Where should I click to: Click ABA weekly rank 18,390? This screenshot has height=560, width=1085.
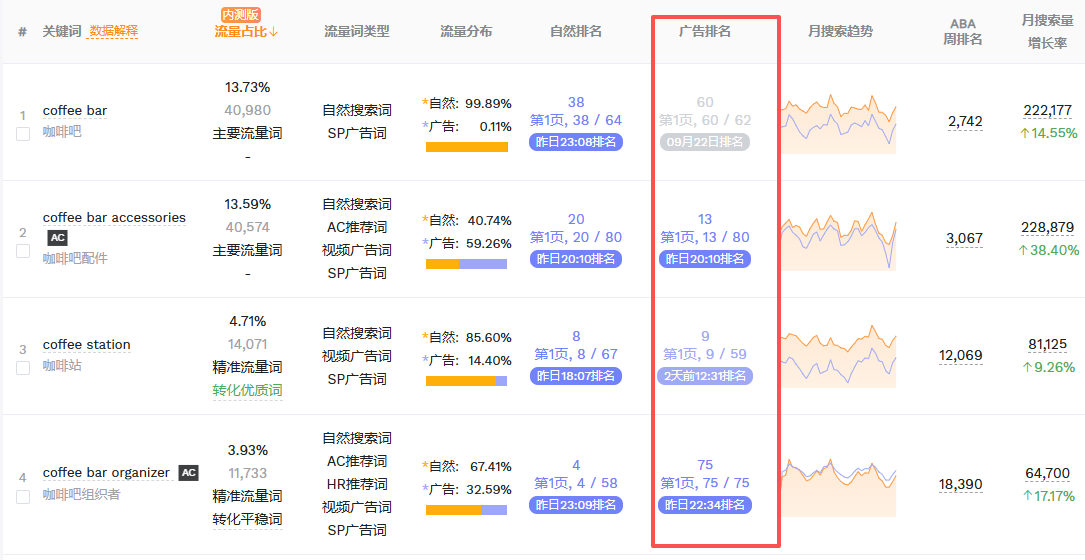(960, 485)
